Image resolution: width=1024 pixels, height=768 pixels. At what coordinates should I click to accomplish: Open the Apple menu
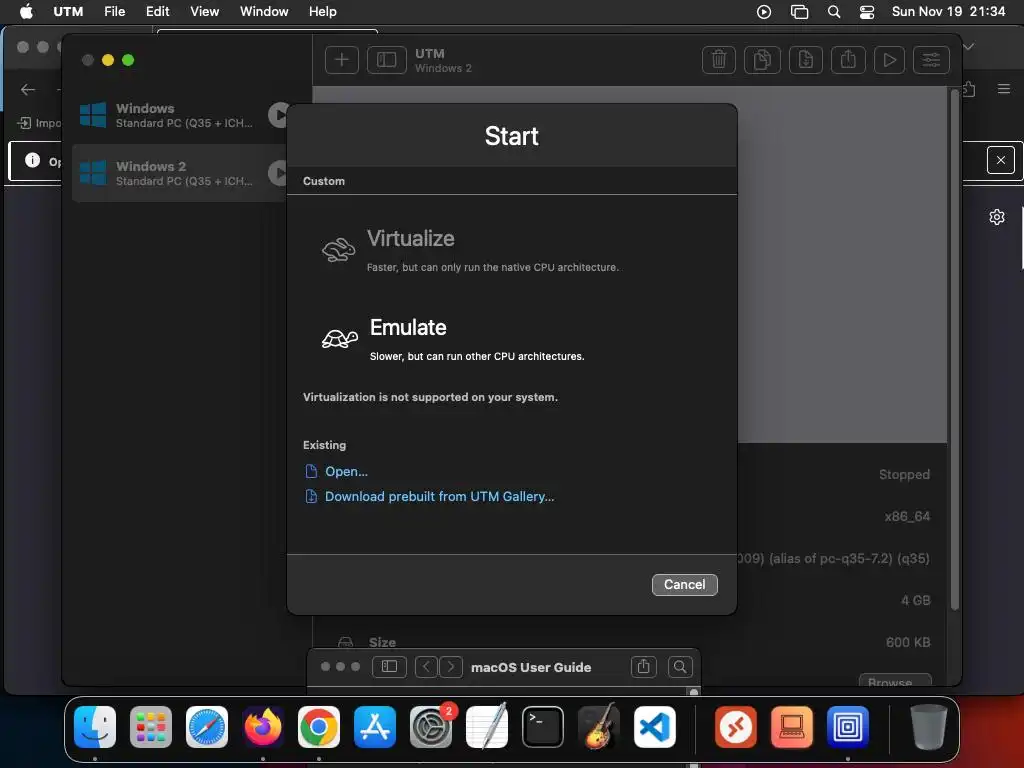[x=26, y=11]
